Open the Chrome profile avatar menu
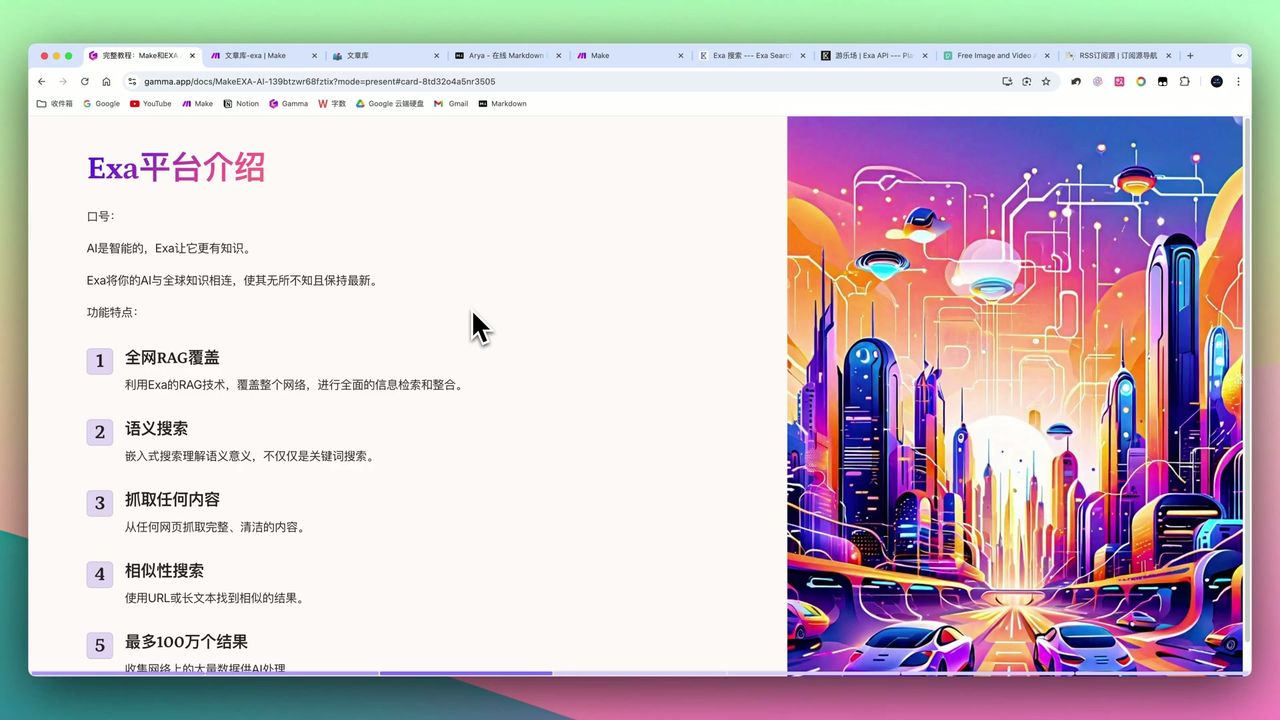Image resolution: width=1280 pixels, height=720 pixels. (1217, 81)
